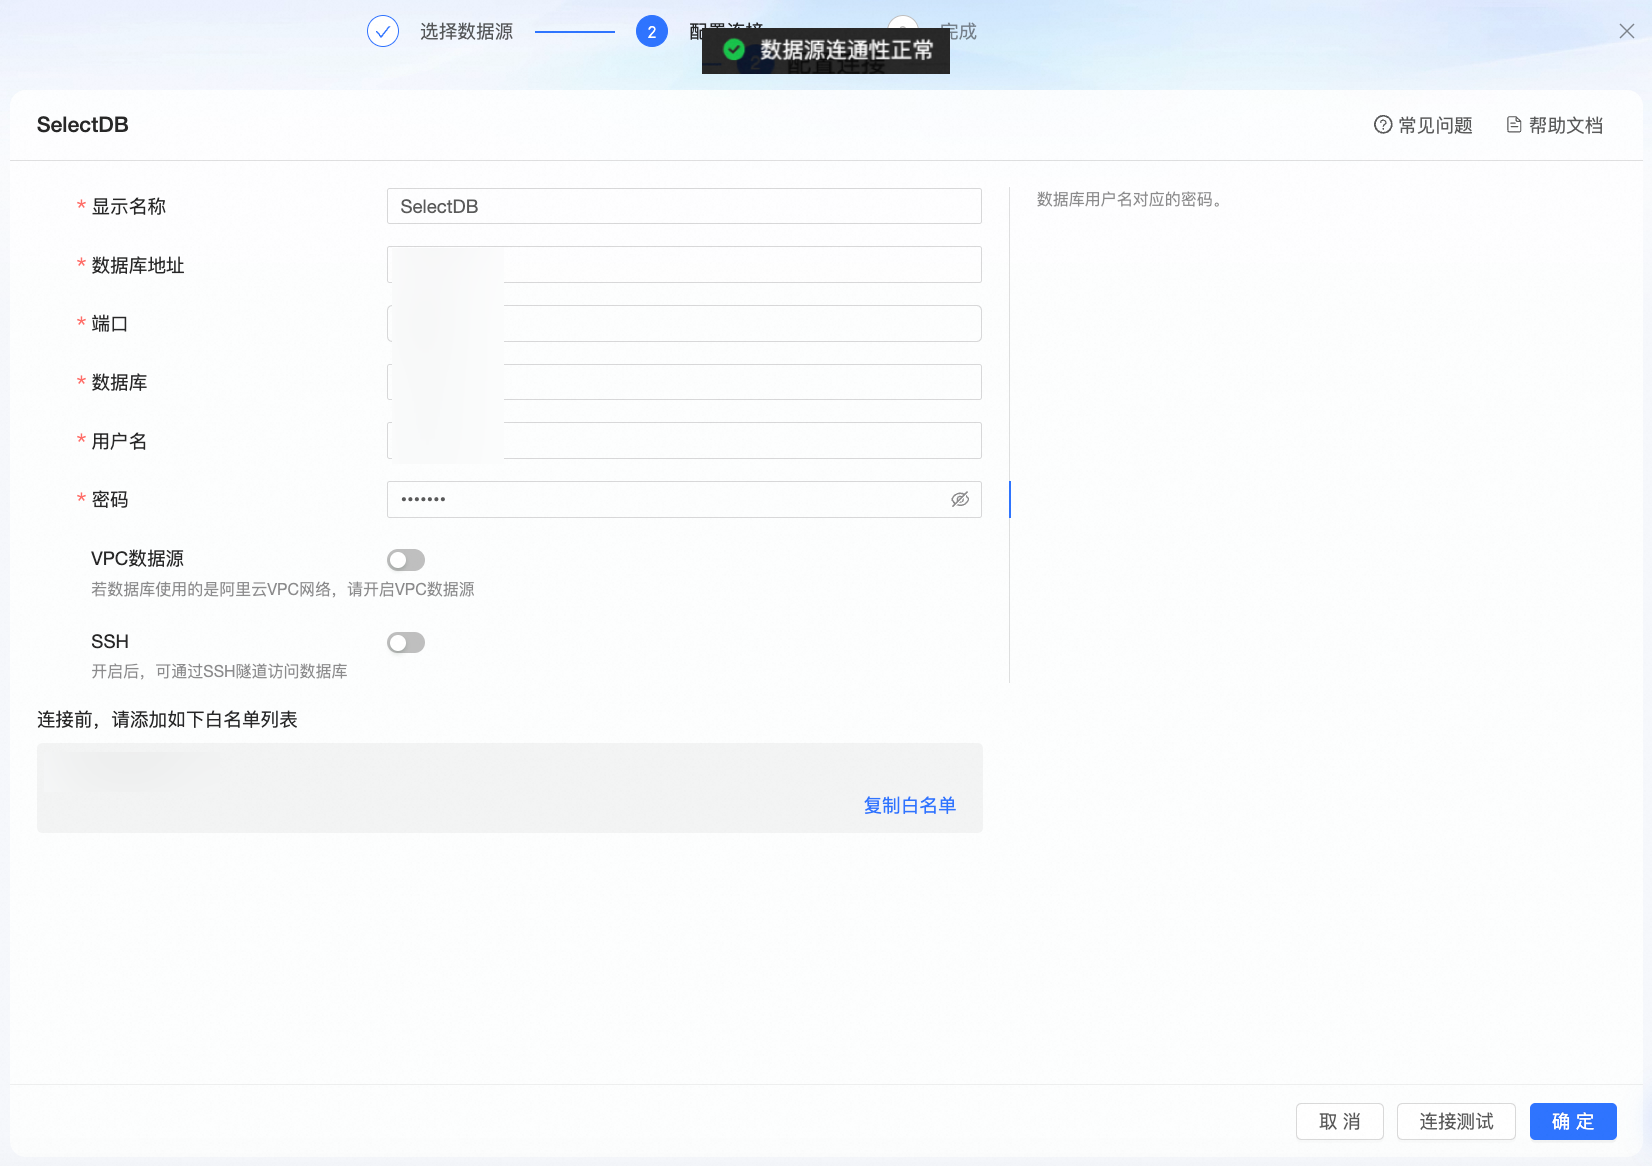Click the 若数据库使用的是阿里云VPC网络 hint text
This screenshot has width=1652, height=1166.
pos(283,590)
